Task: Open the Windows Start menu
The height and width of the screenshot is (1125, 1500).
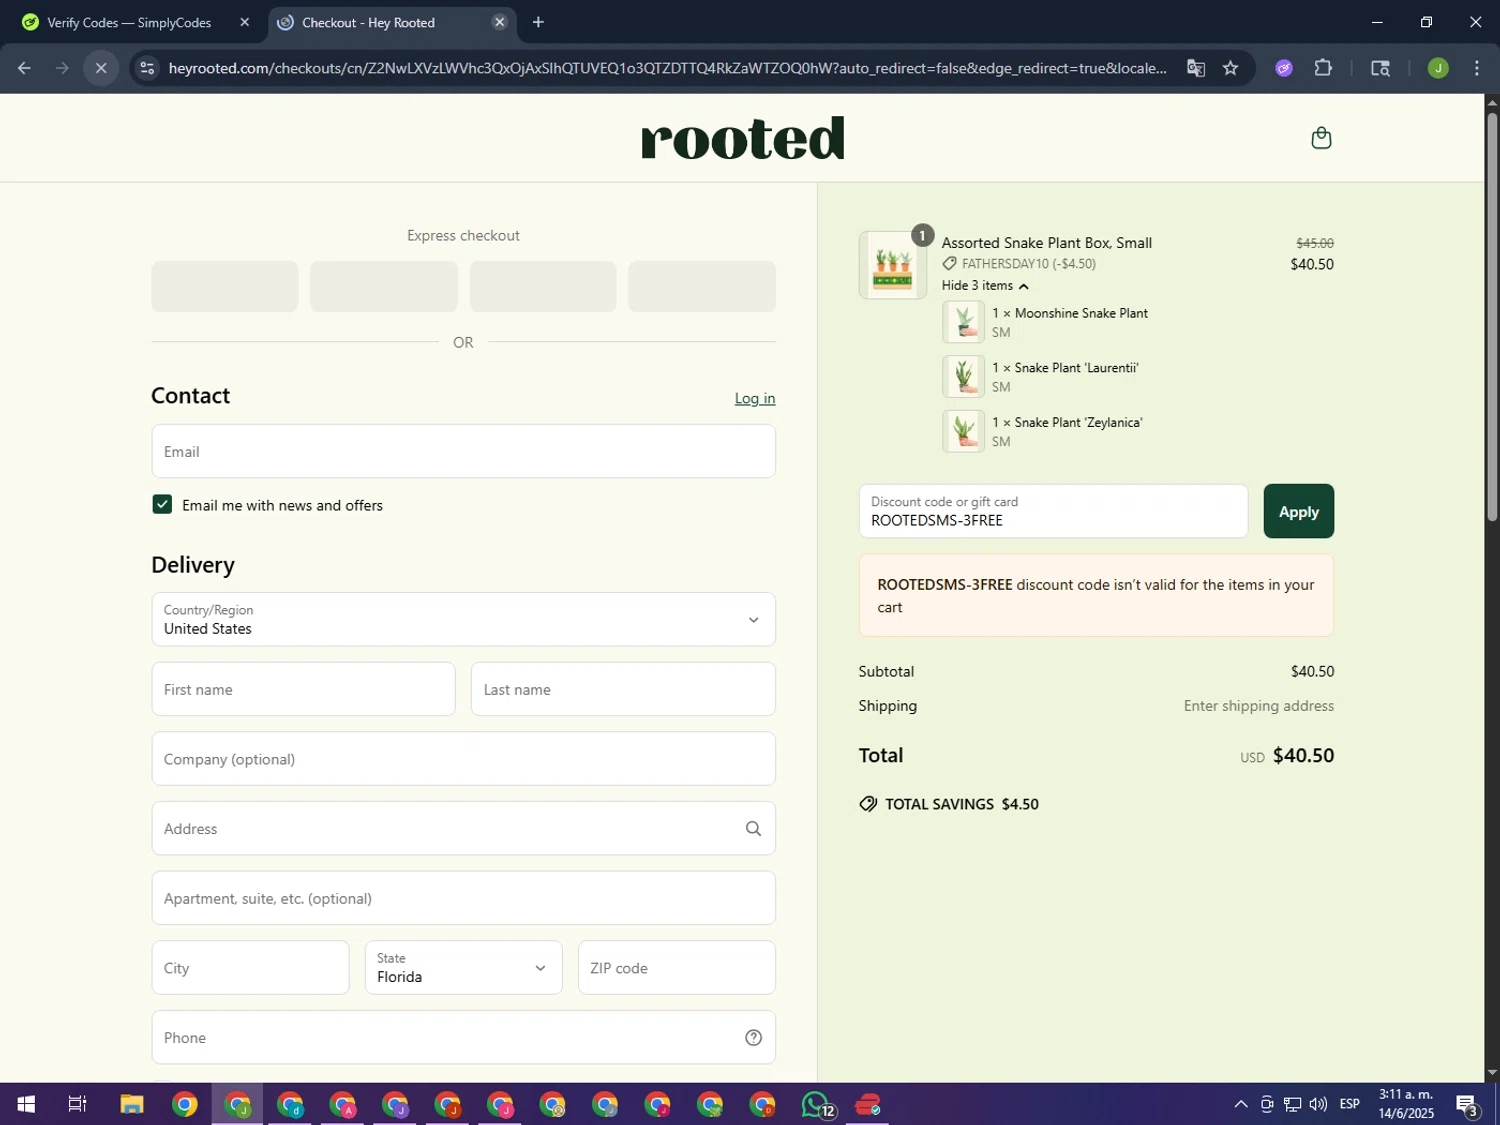Action: pyautogui.click(x=26, y=1104)
